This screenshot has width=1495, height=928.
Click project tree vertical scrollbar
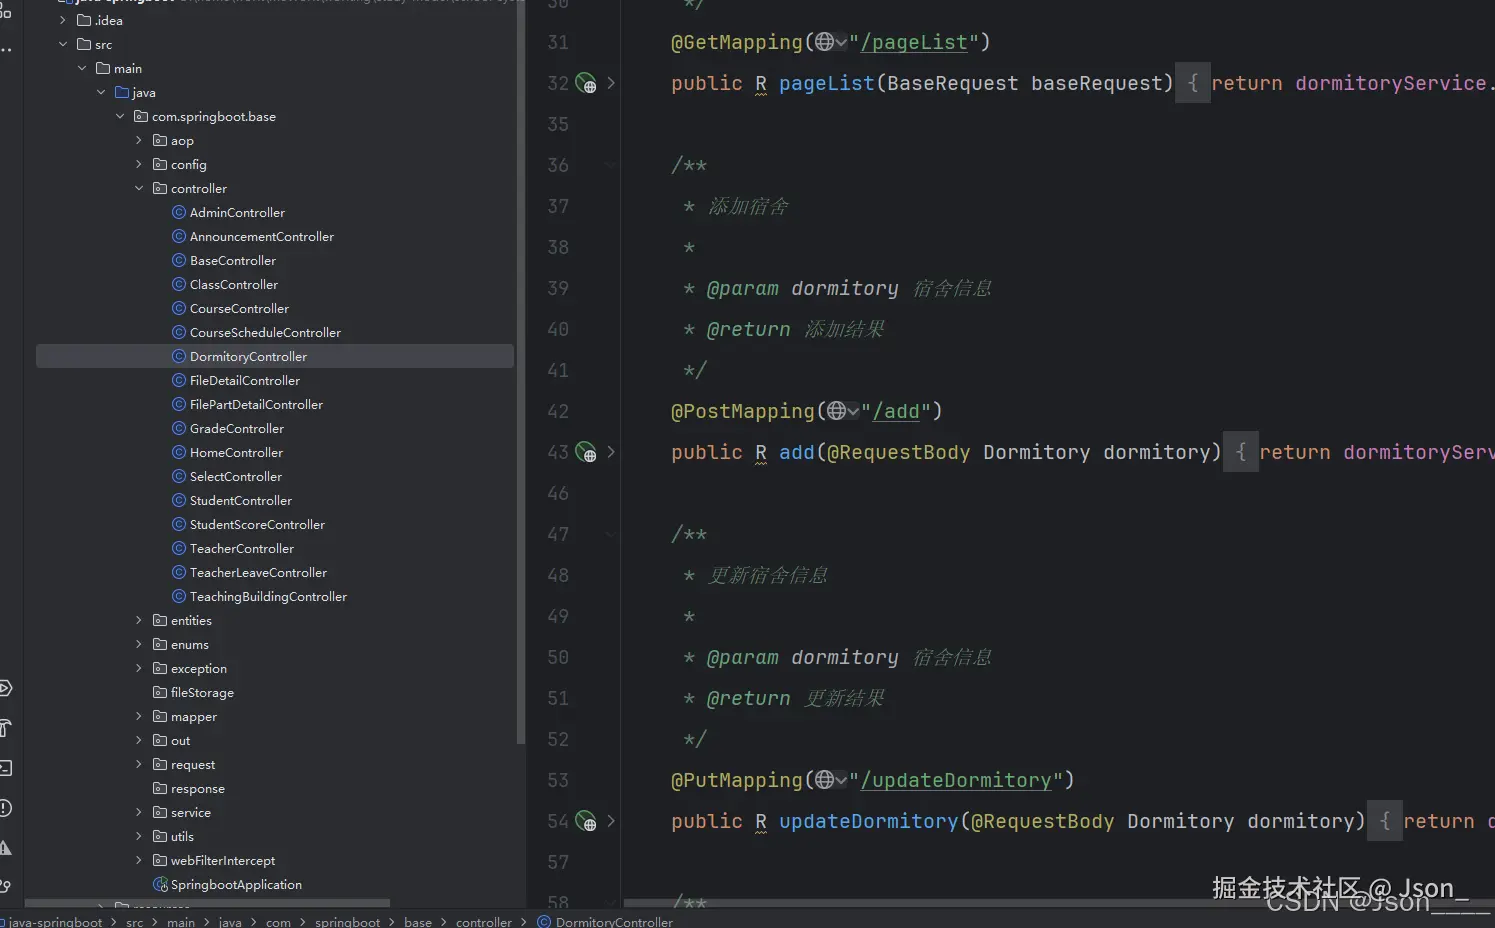point(520,370)
